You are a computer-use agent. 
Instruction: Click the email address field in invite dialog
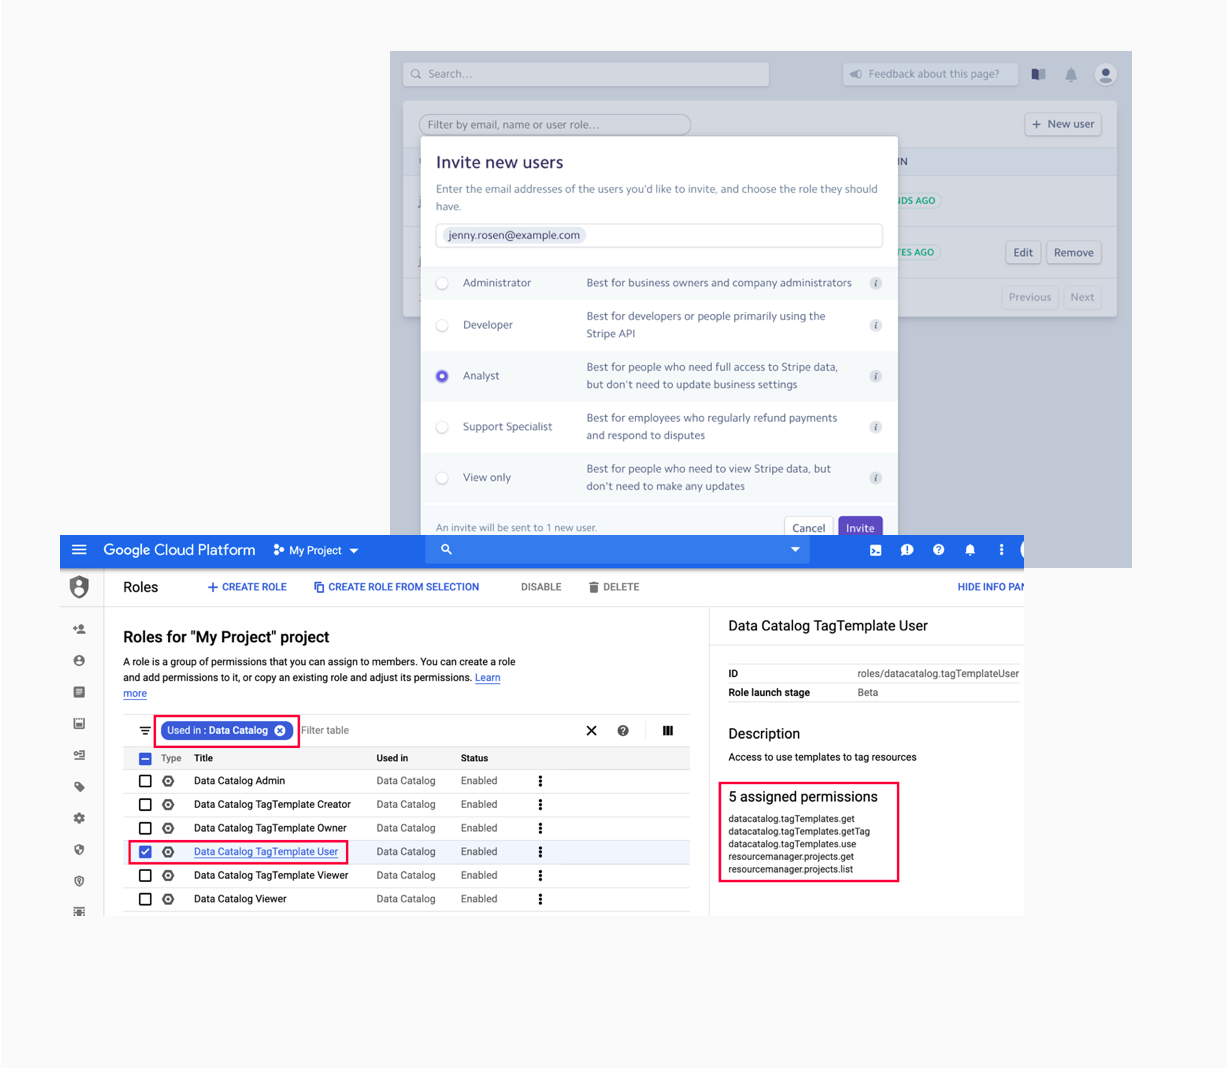[659, 235]
